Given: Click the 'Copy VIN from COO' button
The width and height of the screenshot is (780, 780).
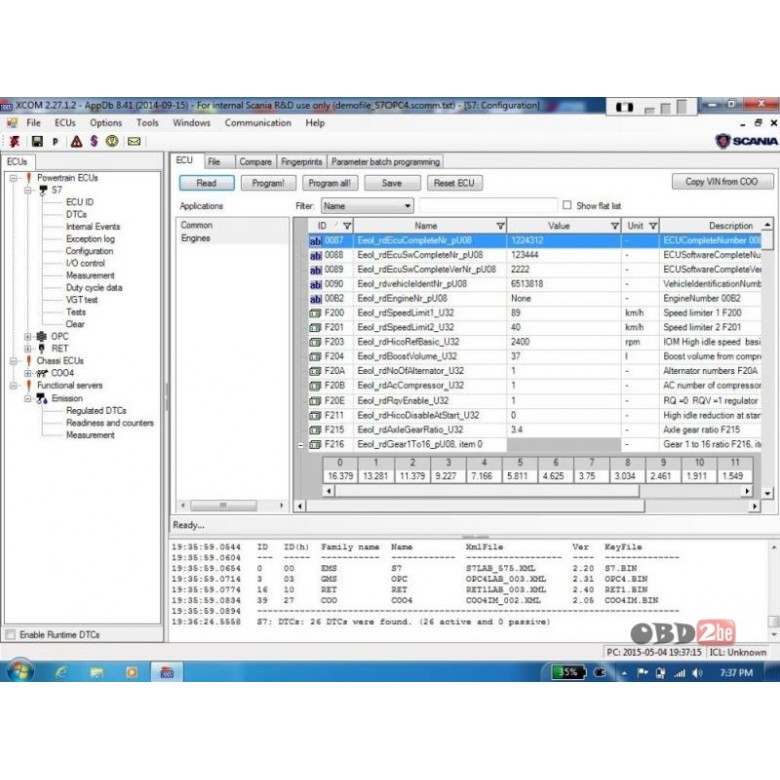Looking at the screenshot, I should (x=722, y=182).
